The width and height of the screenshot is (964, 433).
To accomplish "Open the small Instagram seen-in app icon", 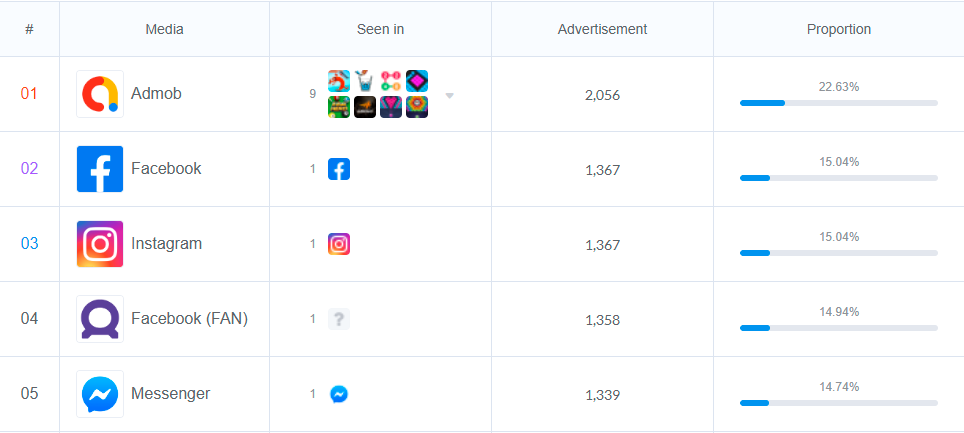I will 339,244.
